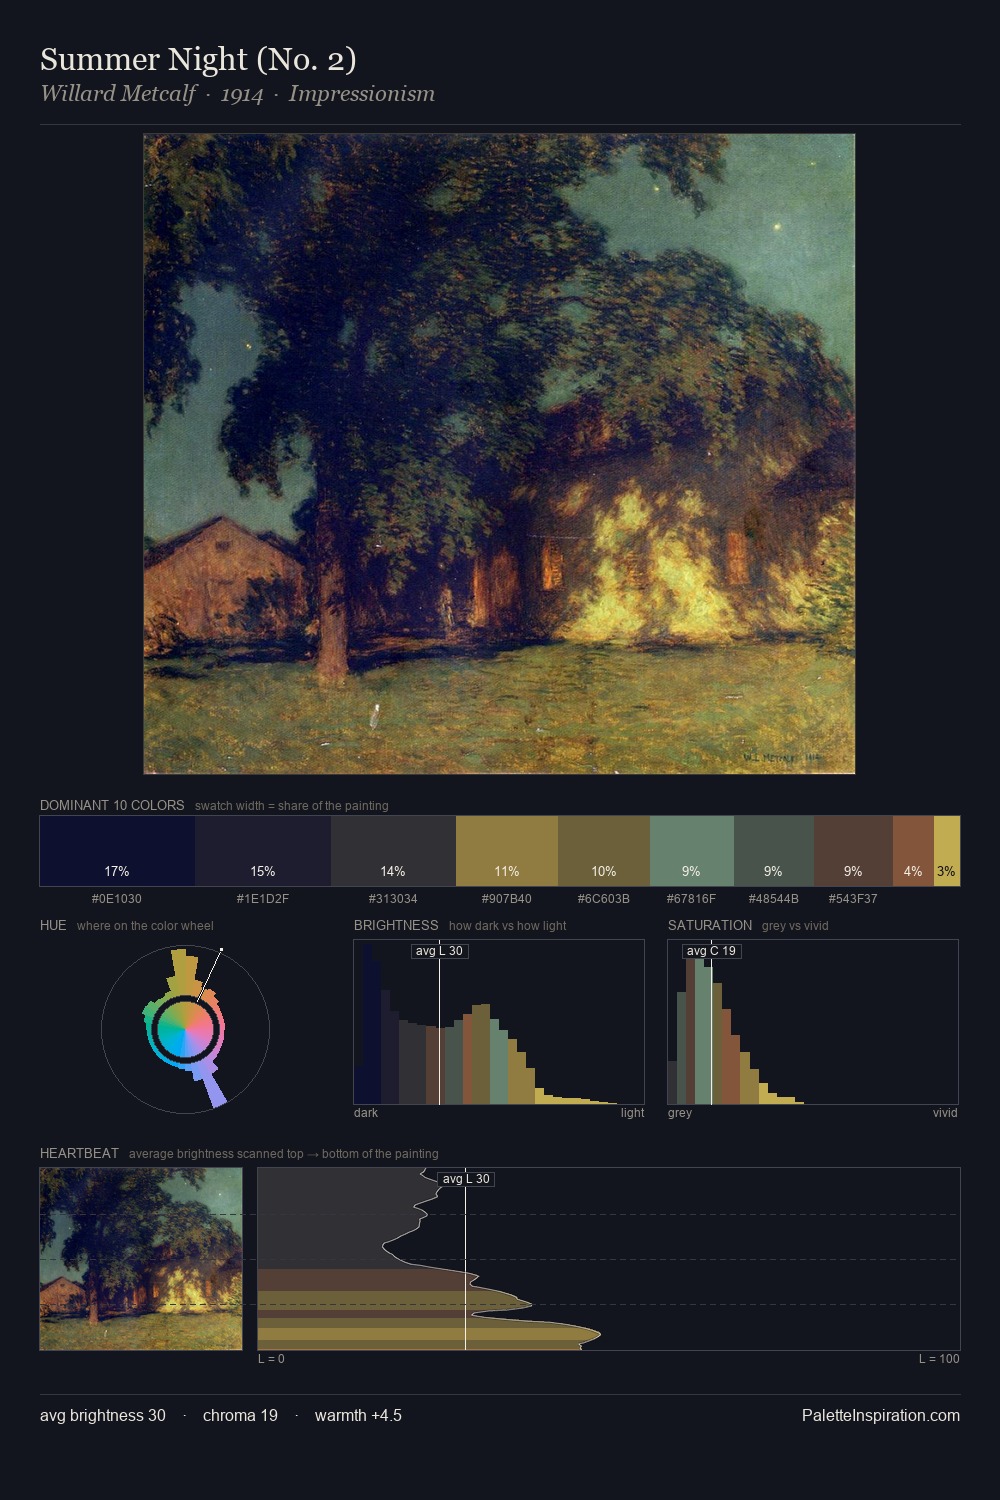Click the 'BRIGHTNESS' section heading
The height and width of the screenshot is (1500, 1000).
click(x=396, y=925)
